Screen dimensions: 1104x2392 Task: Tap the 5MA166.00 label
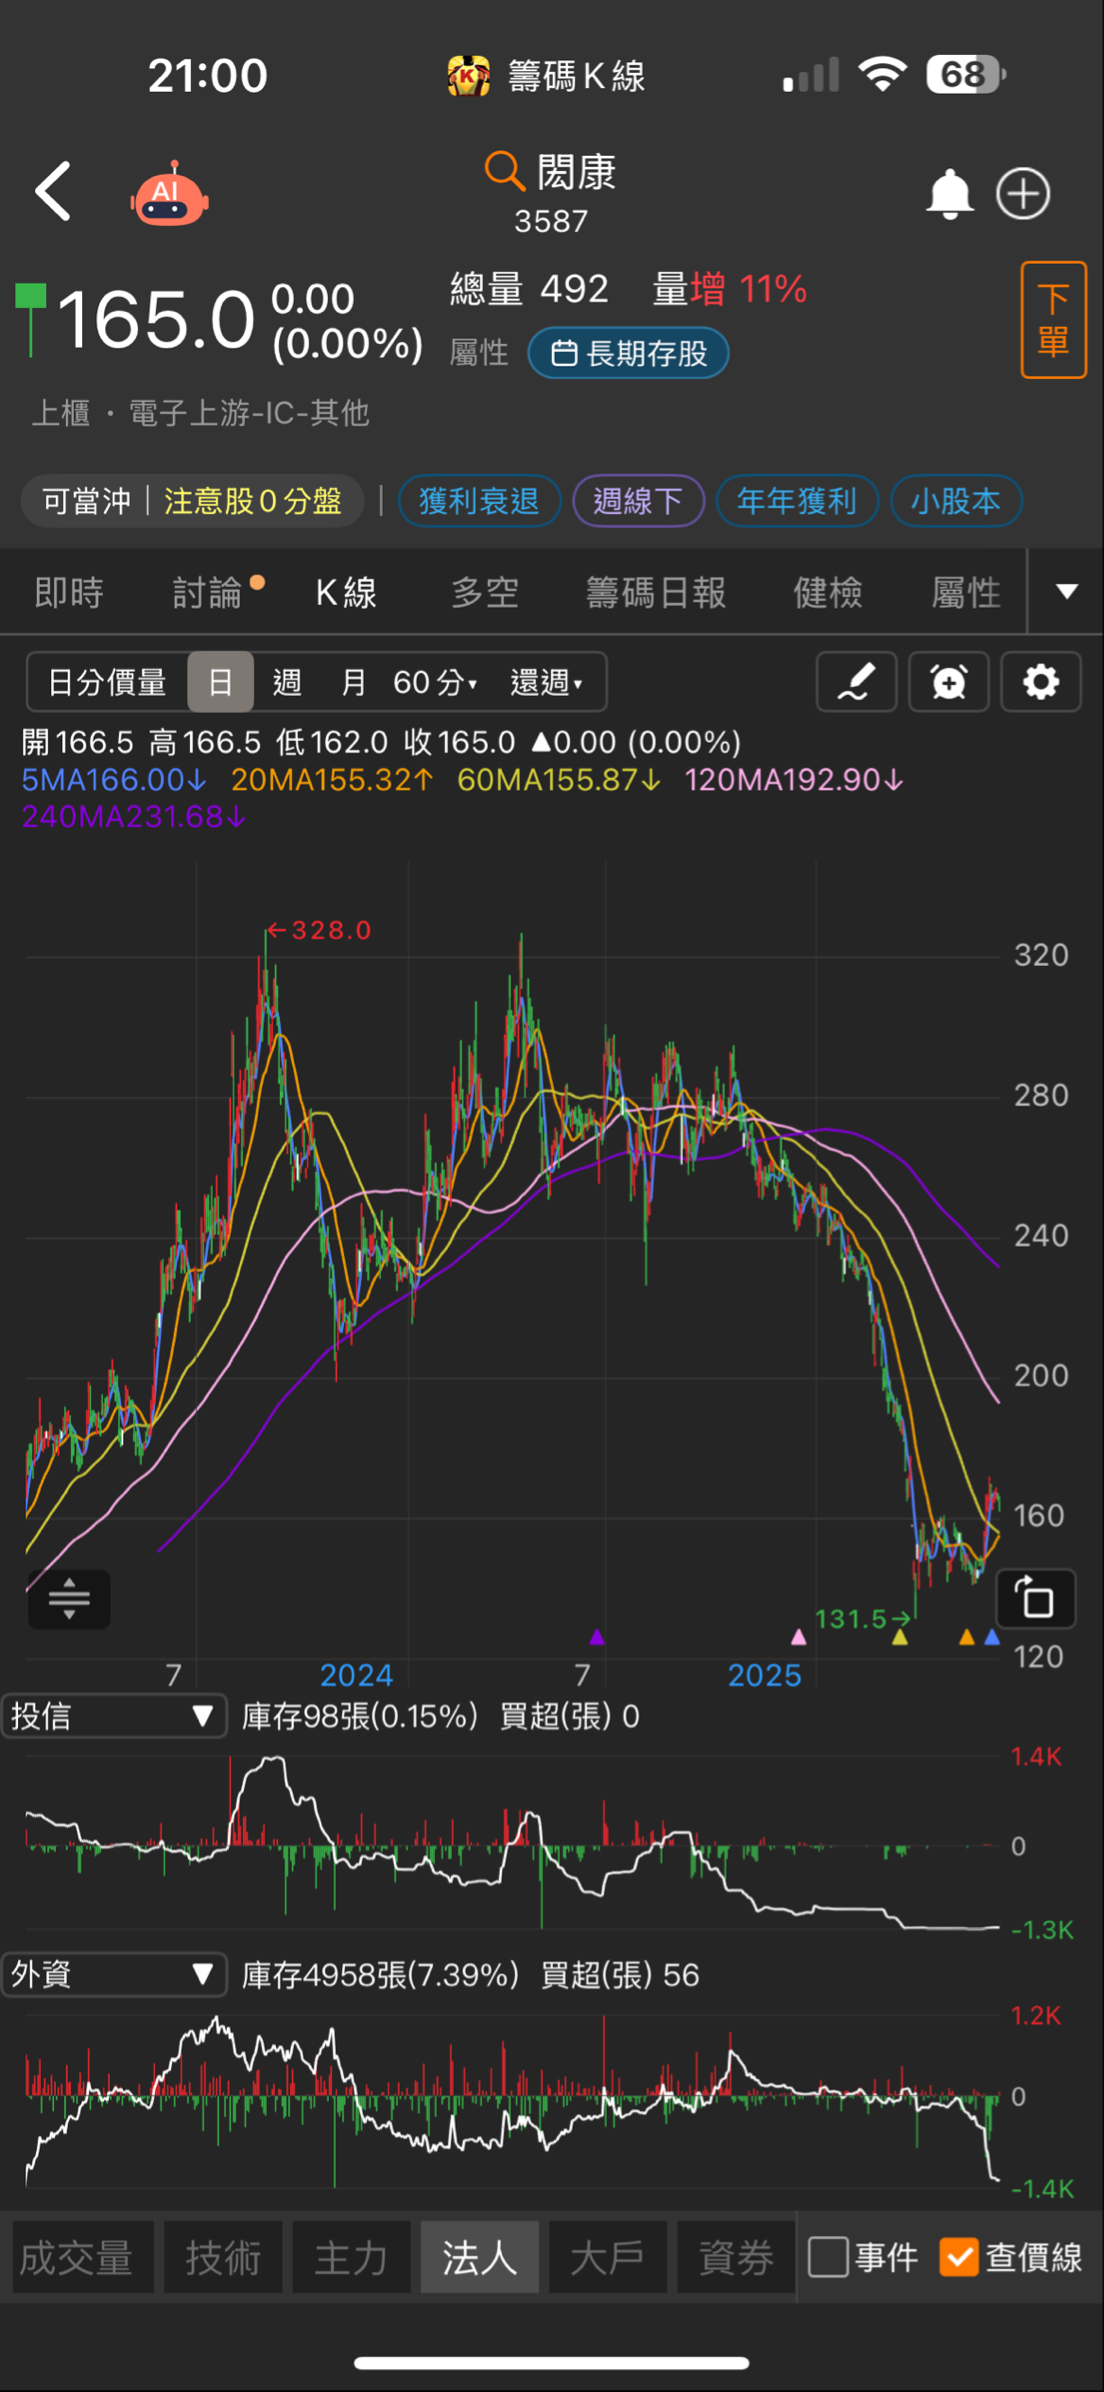click(114, 780)
